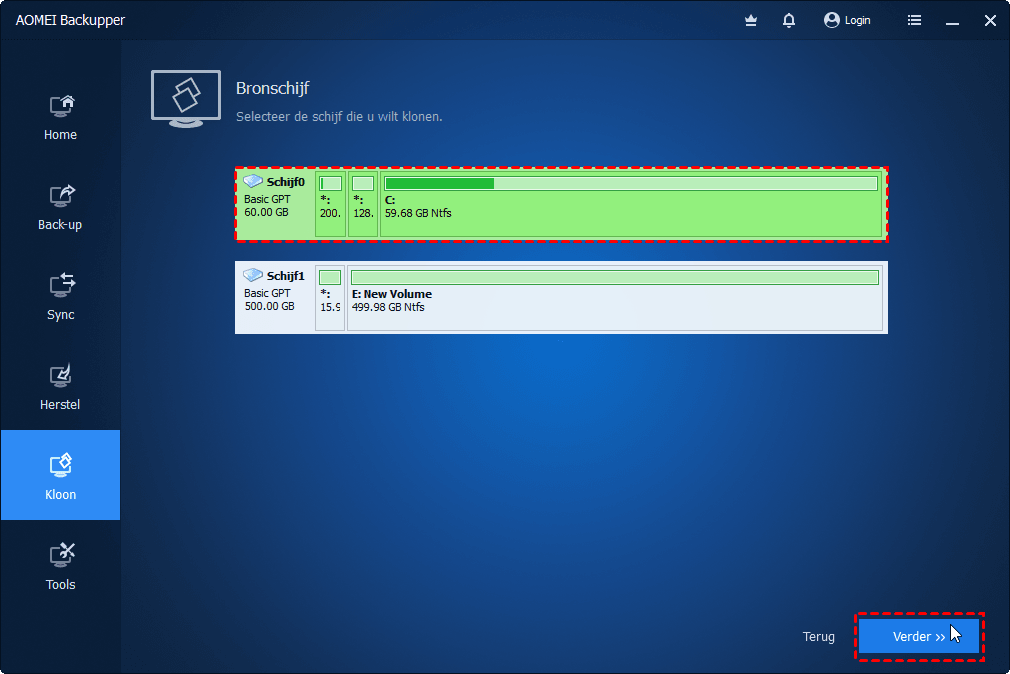The image size is (1010, 674).
Task: Close the AOMEI Backupper window
Action: [990, 21]
